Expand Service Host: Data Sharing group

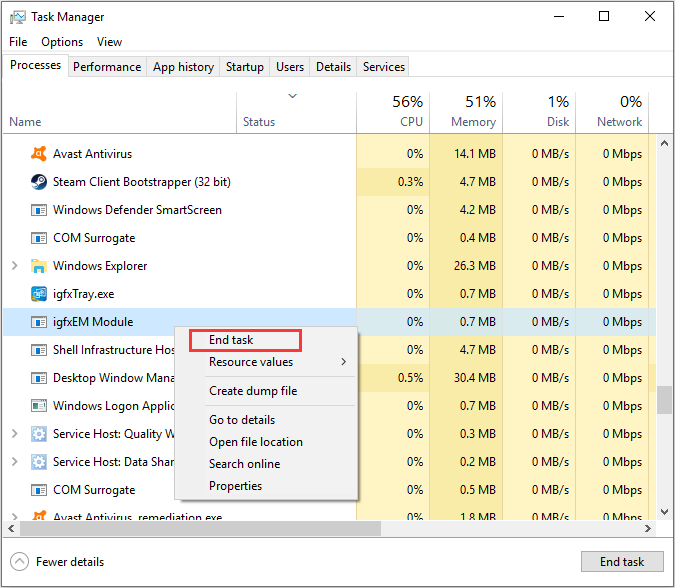tap(15, 461)
